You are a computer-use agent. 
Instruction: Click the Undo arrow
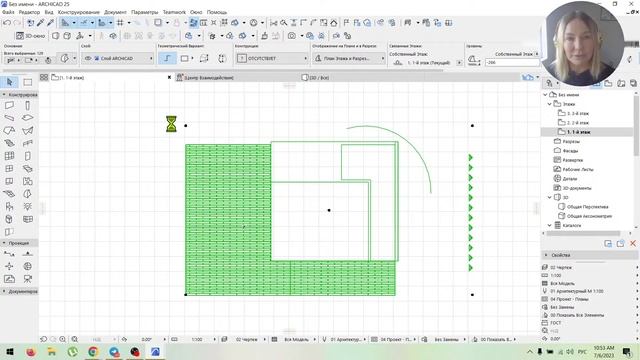[7, 23]
